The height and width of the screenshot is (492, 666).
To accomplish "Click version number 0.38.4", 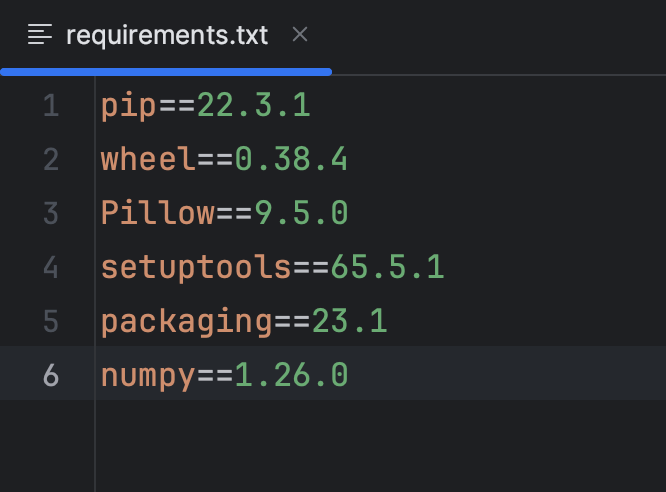I will (291, 159).
